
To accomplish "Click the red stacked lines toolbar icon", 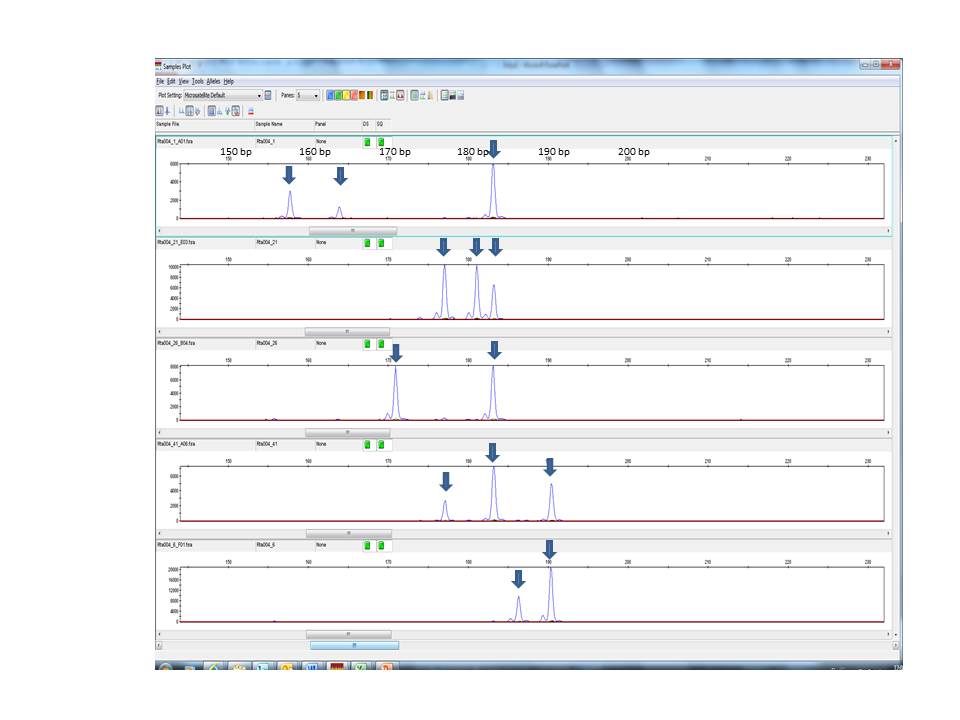I will [x=250, y=111].
